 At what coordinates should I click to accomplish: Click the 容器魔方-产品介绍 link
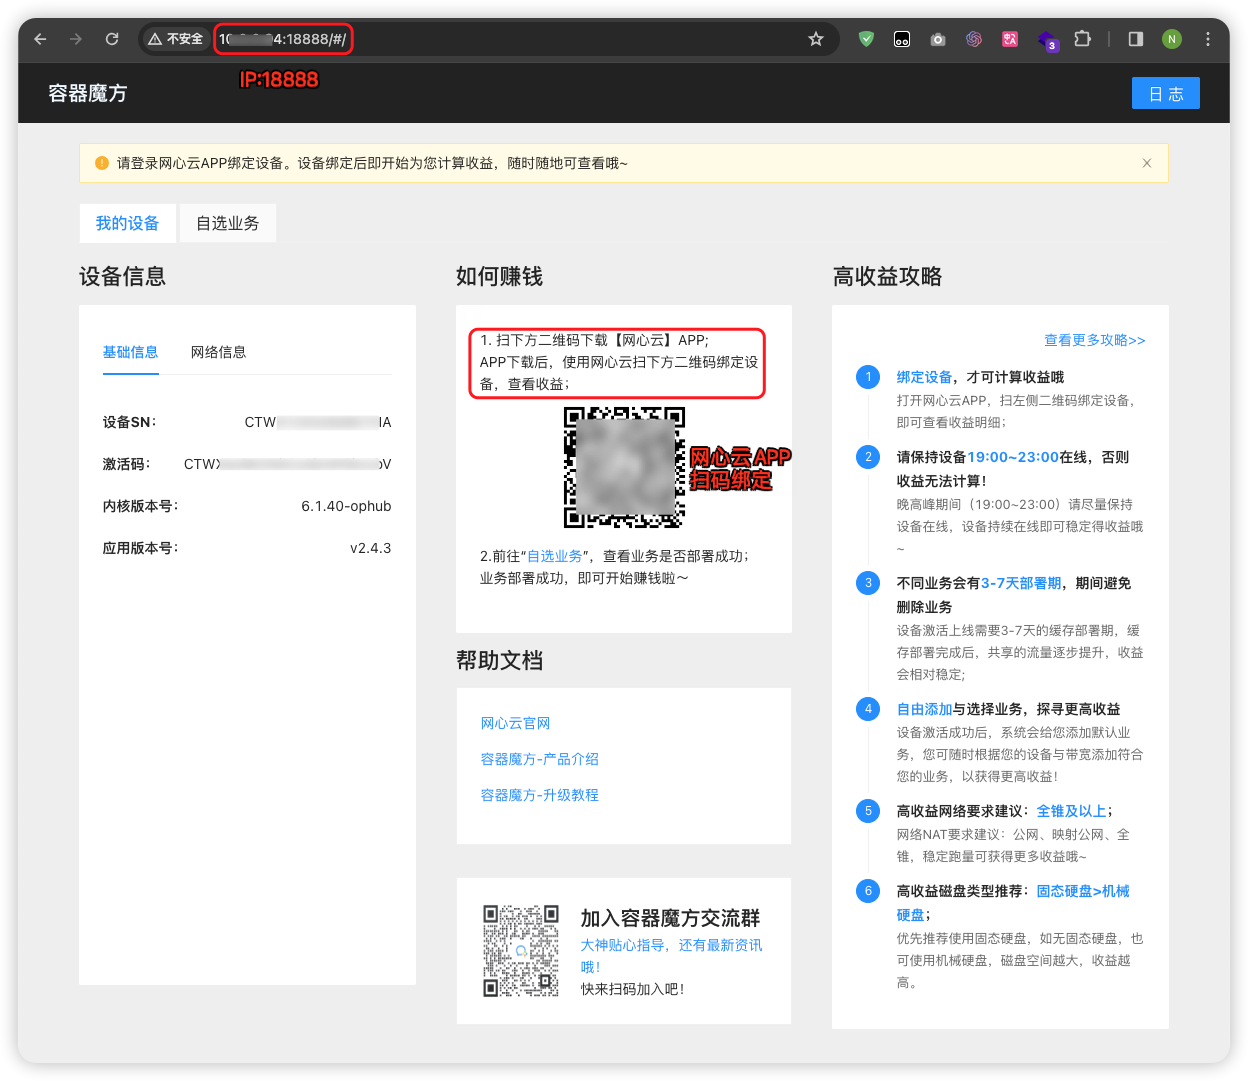pyautogui.click(x=540, y=759)
